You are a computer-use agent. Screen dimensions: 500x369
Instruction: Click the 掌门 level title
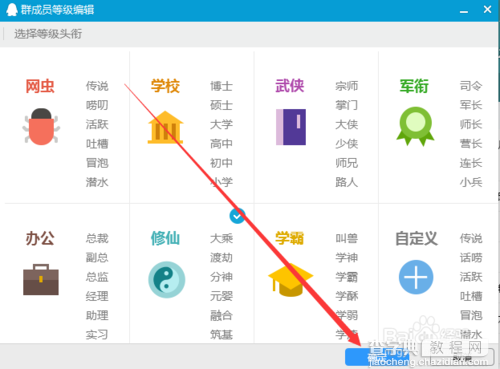347,105
